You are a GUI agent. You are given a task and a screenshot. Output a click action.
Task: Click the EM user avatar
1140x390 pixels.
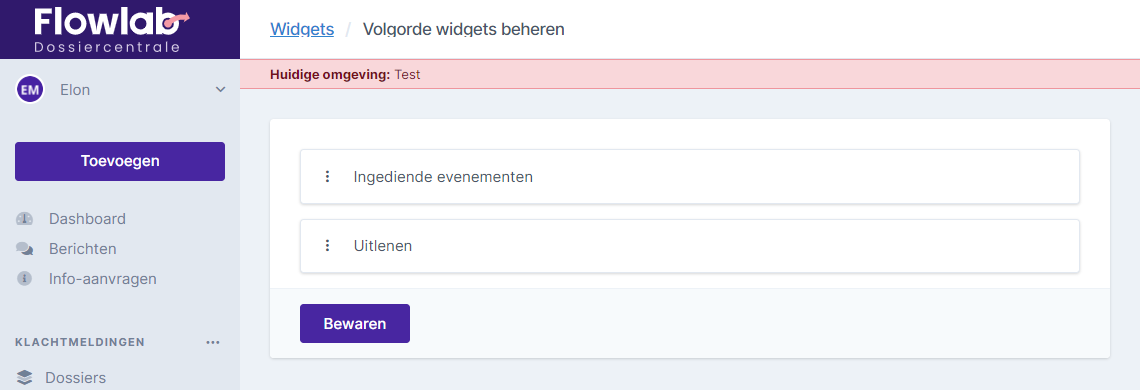tap(30, 89)
